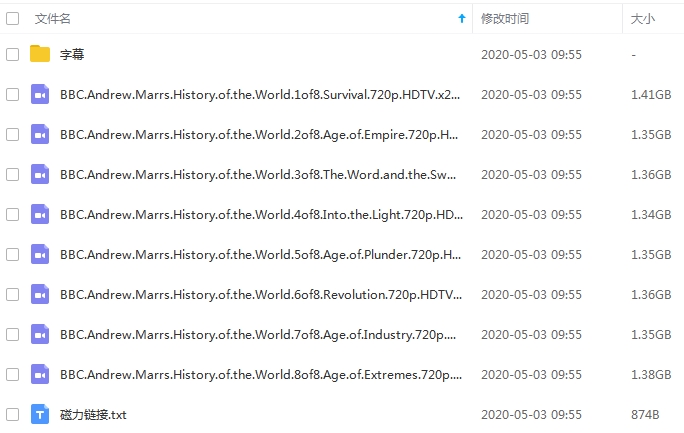This screenshot has width=684, height=433.
Task: Click video icon of 6of8.Revolution file
Action: 40,294
